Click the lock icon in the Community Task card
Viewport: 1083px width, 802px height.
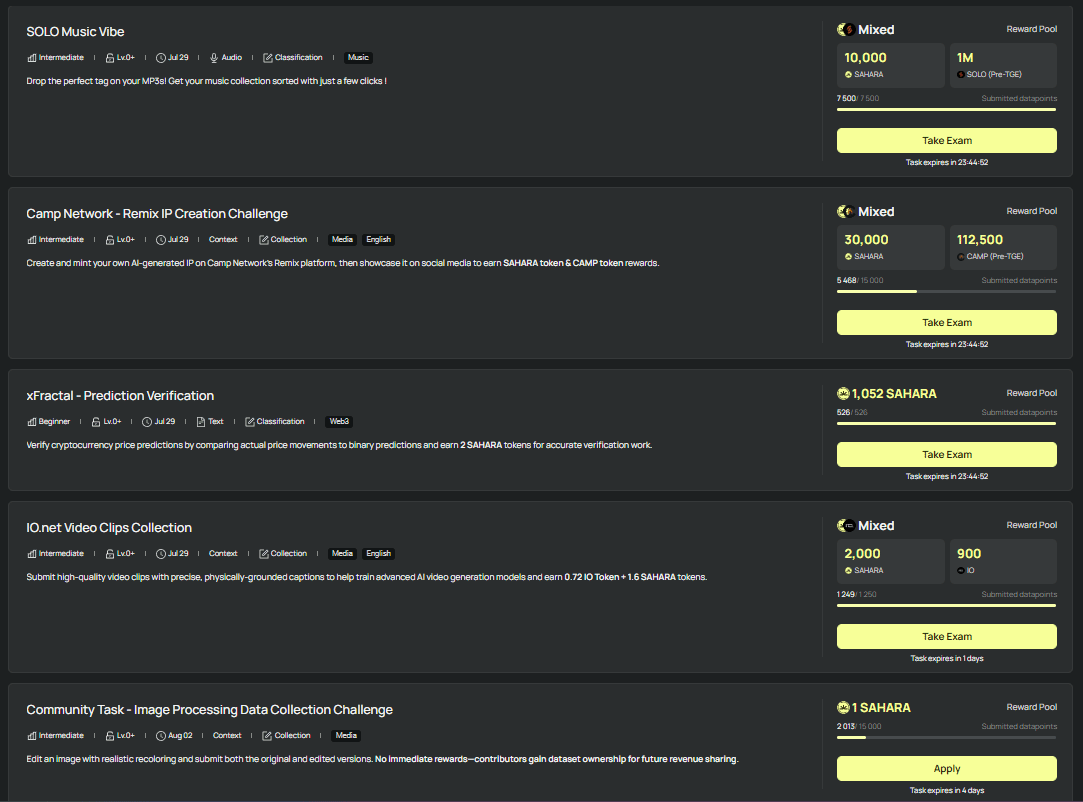click(110, 736)
